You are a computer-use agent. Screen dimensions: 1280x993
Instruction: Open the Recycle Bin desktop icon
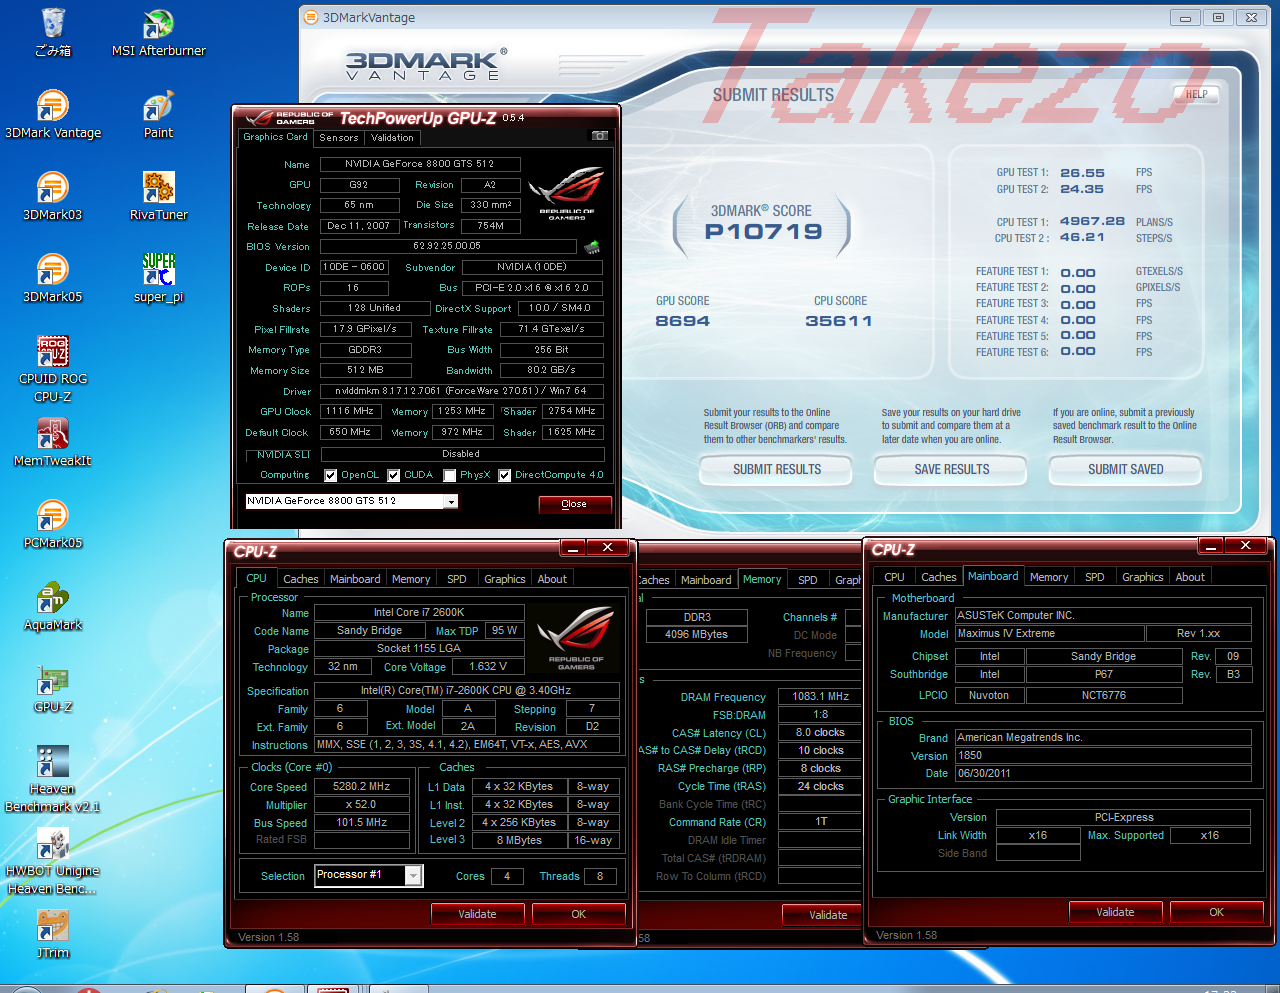53,31
